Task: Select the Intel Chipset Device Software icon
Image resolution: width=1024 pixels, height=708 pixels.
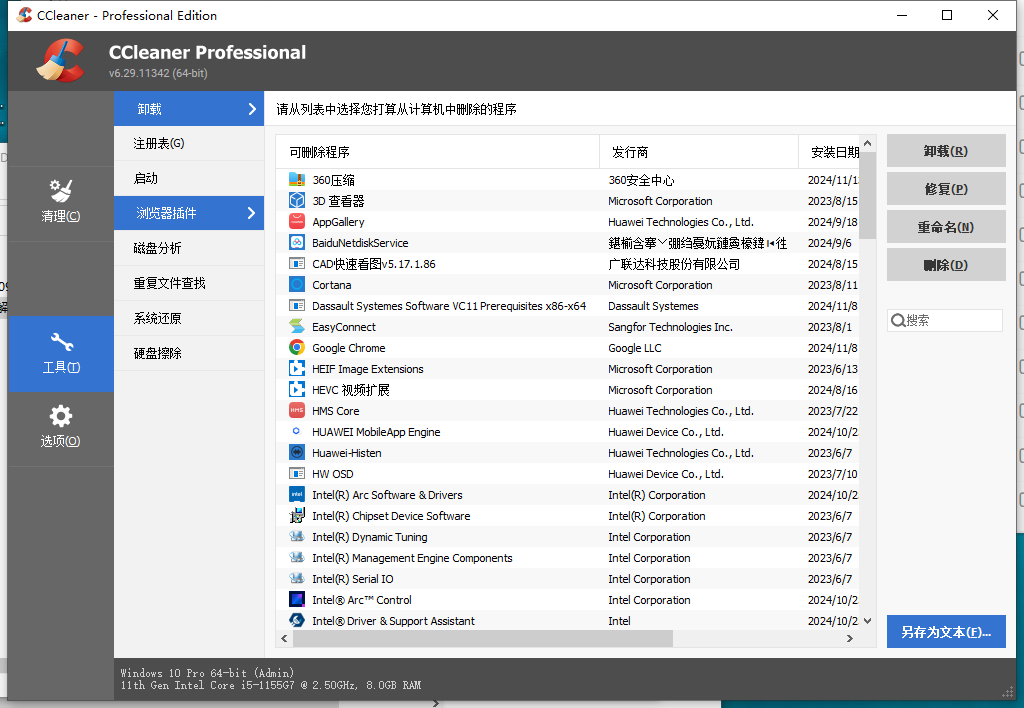Action: (x=297, y=516)
